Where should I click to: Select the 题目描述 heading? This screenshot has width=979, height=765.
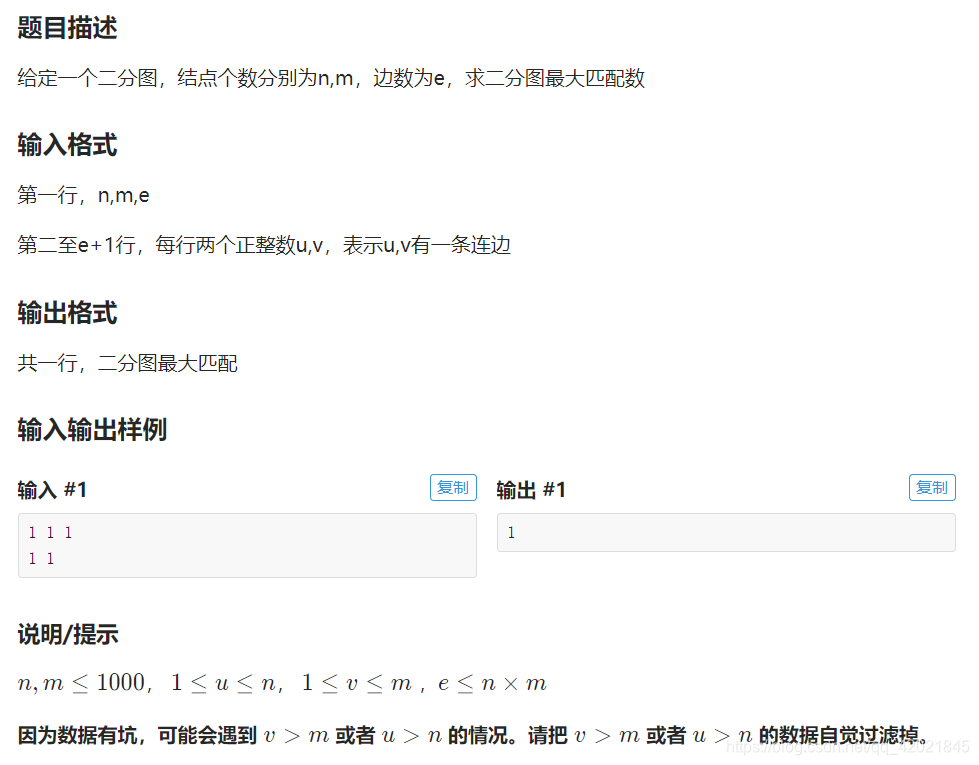coord(65,28)
